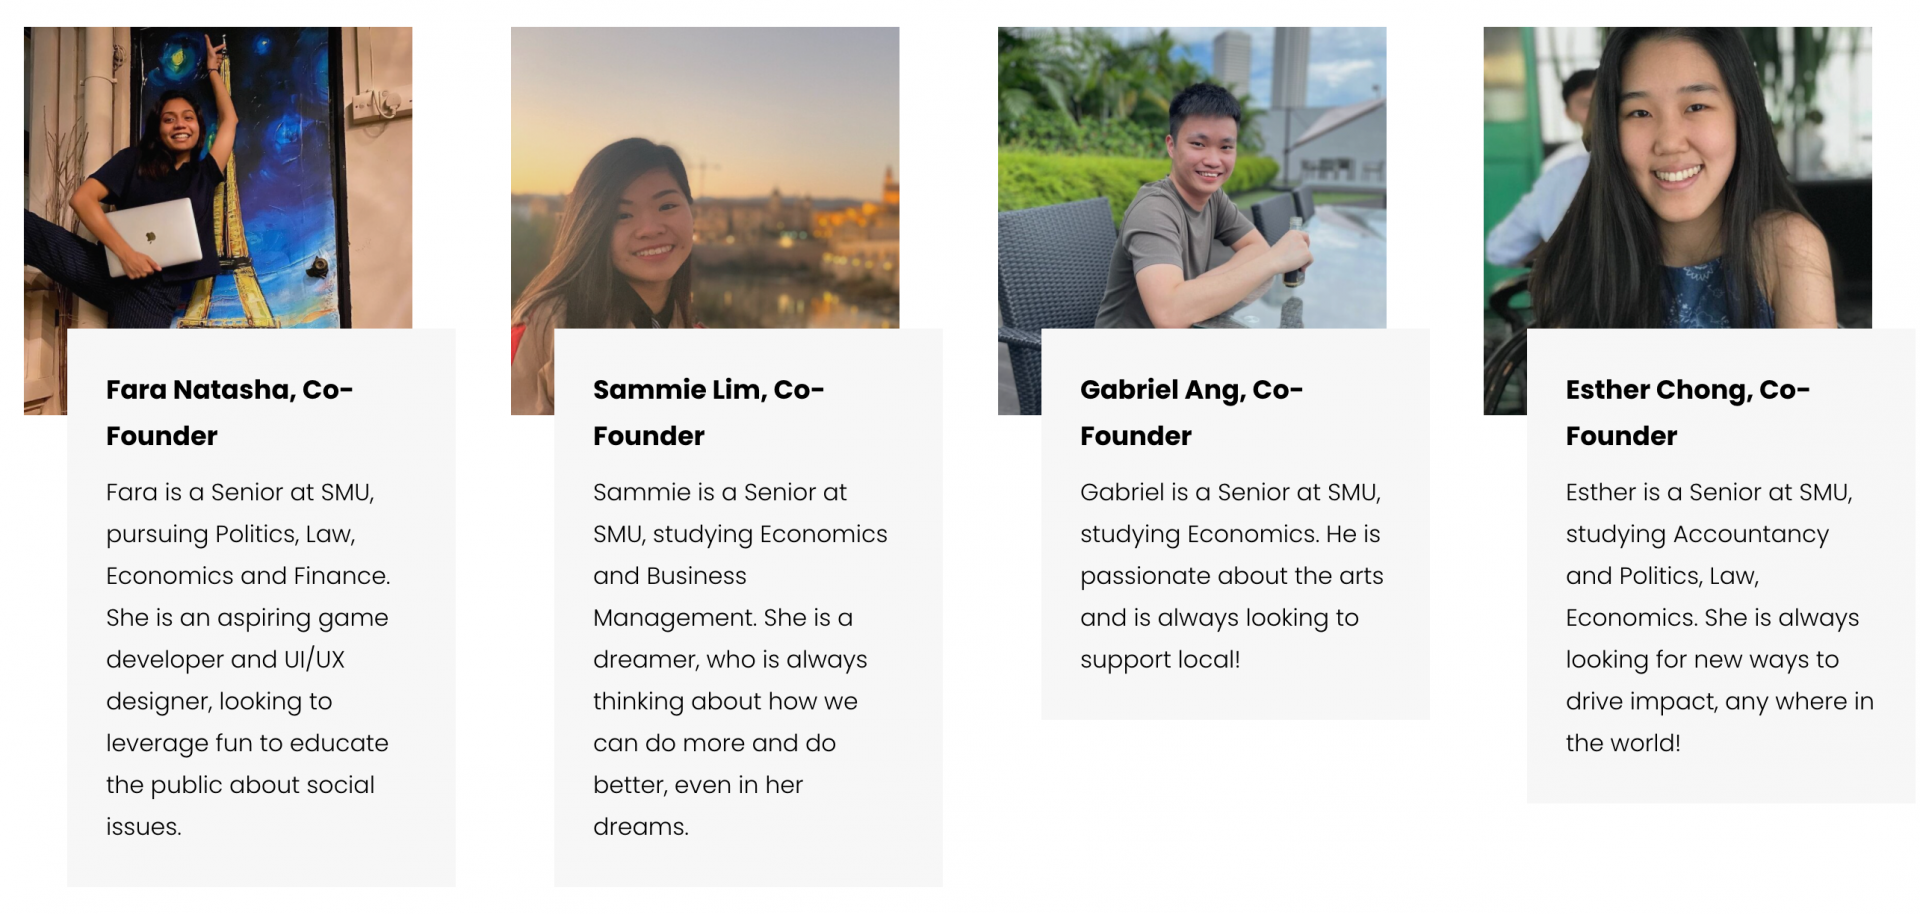
Task: Click 'UI/UX' text in Fara's description
Action: (x=314, y=659)
